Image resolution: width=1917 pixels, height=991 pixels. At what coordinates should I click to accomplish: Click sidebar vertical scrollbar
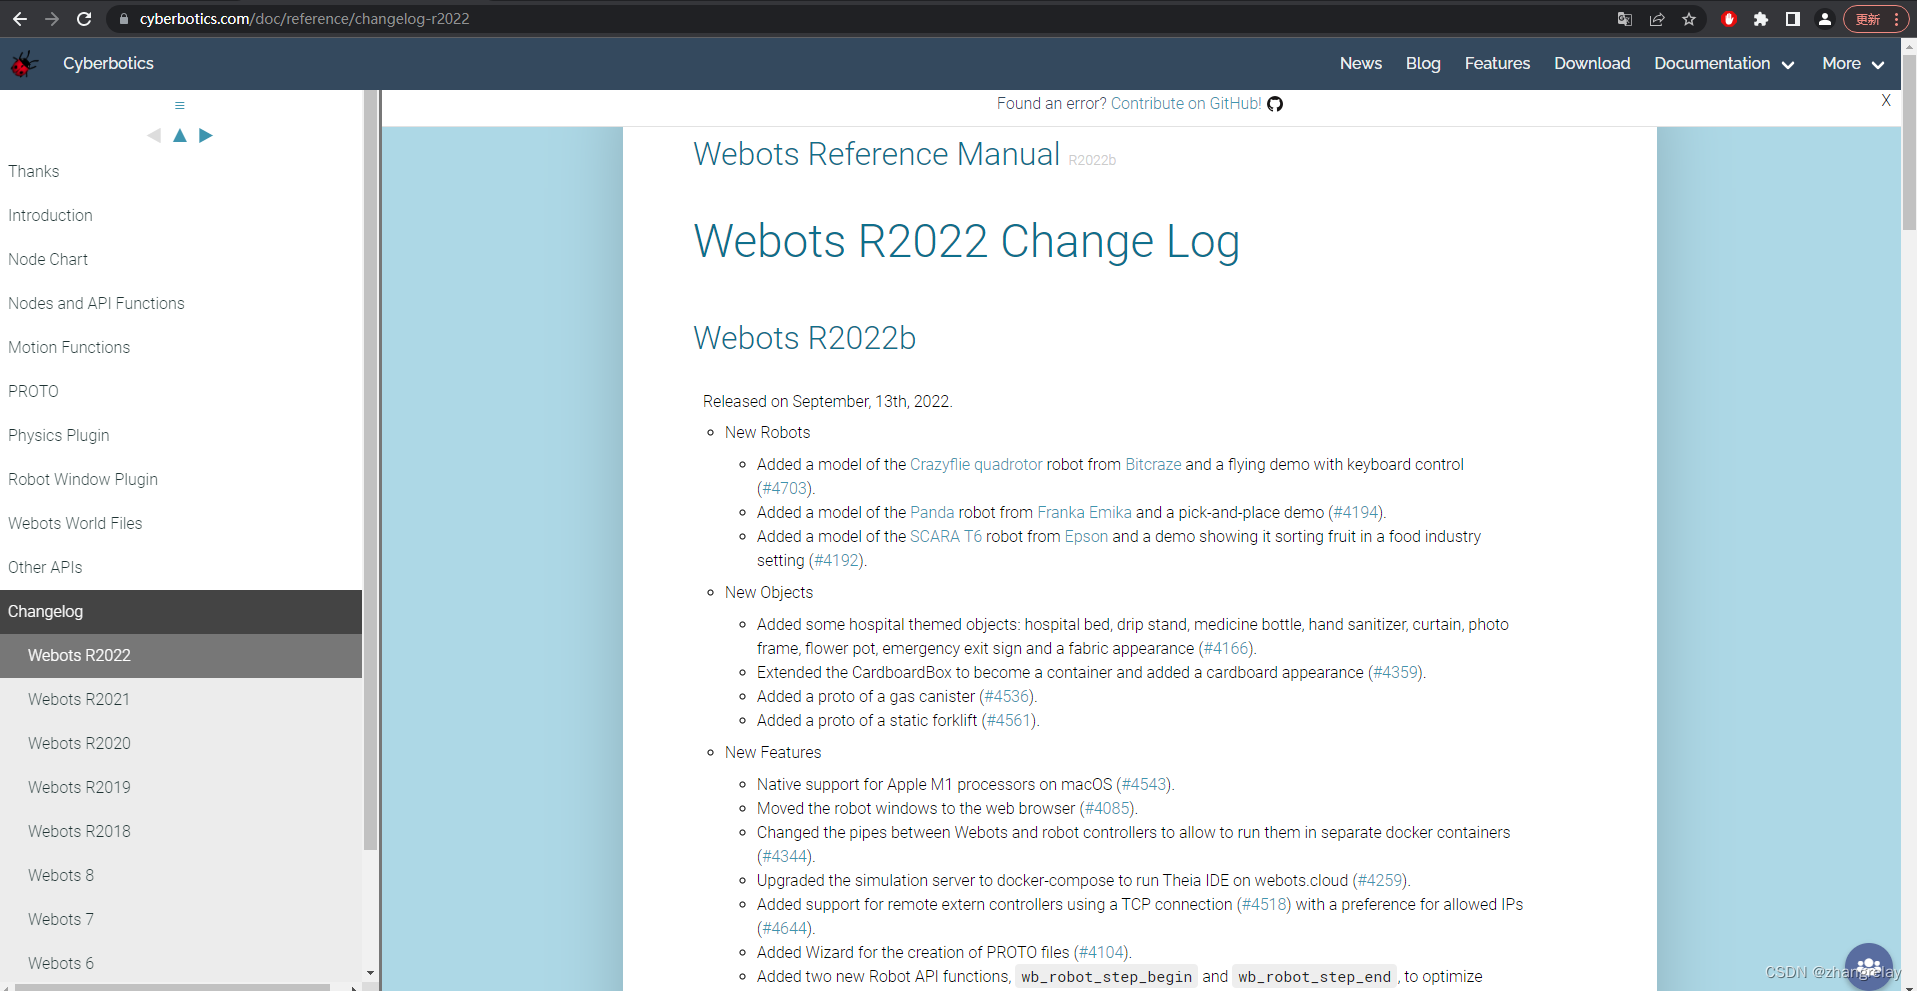(x=370, y=470)
